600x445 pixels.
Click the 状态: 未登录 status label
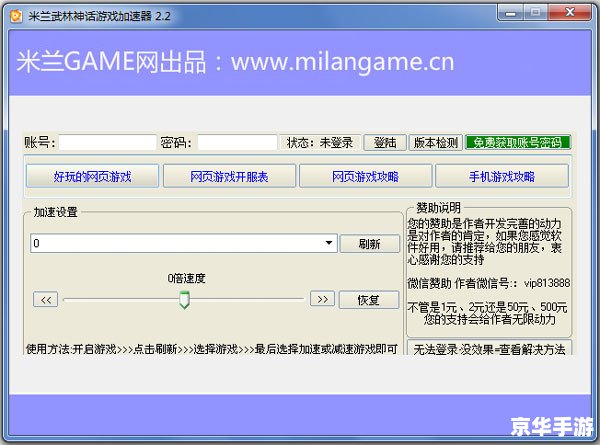coord(320,143)
